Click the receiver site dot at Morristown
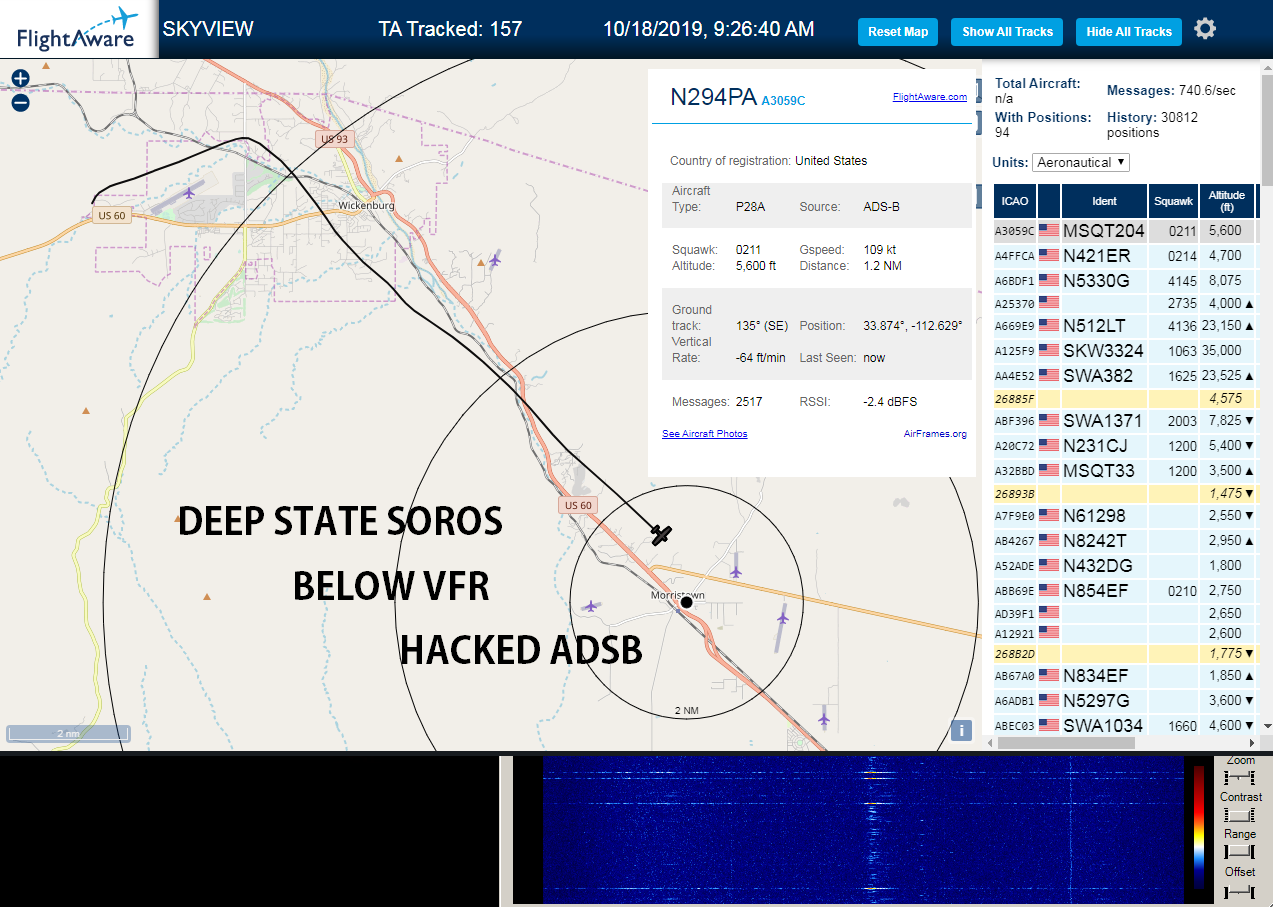The width and height of the screenshot is (1273, 907). click(687, 602)
